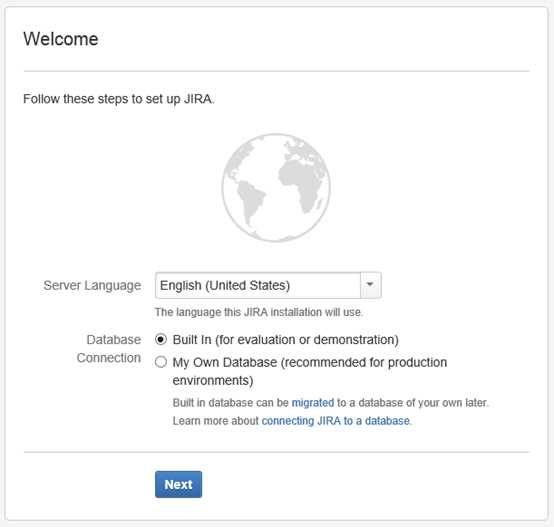Viewport: 554px width, 527px height.
Task: Click the word 'environments)' under My Own Database
Action: point(213,381)
